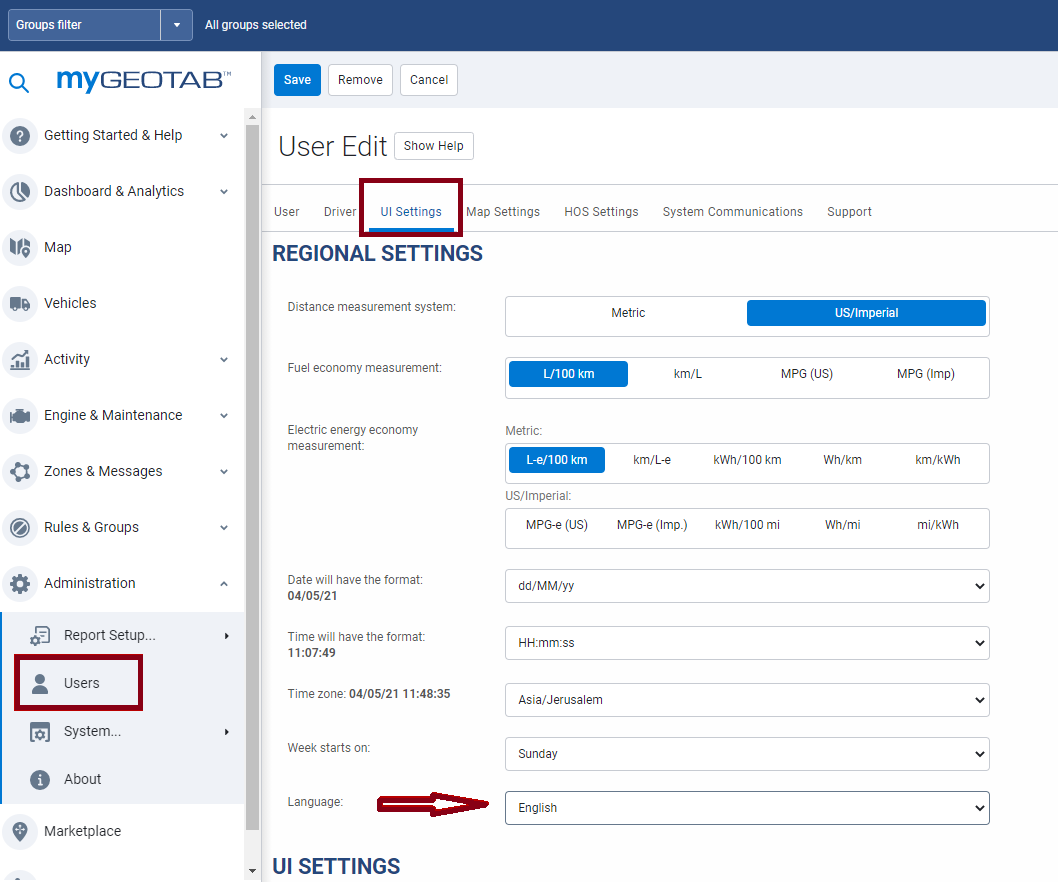Viewport: 1058px width, 882px height.
Task: Switch to the HOS Settings tab
Action: tap(601, 212)
